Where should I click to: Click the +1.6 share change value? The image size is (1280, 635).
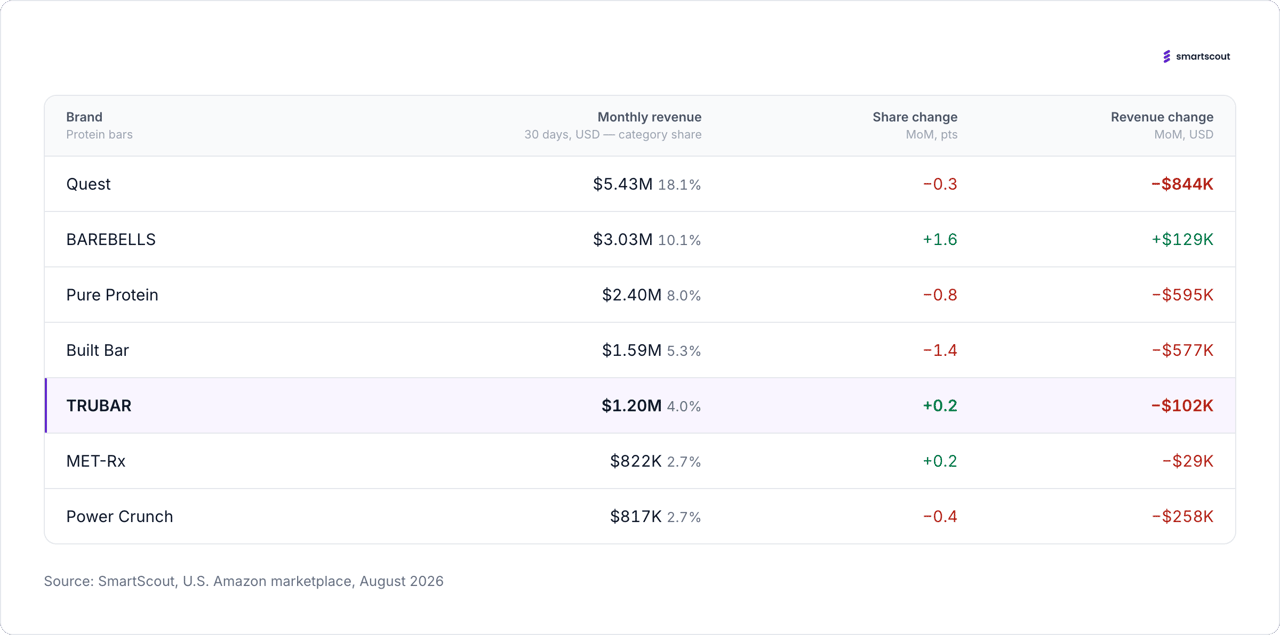[x=940, y=240]
